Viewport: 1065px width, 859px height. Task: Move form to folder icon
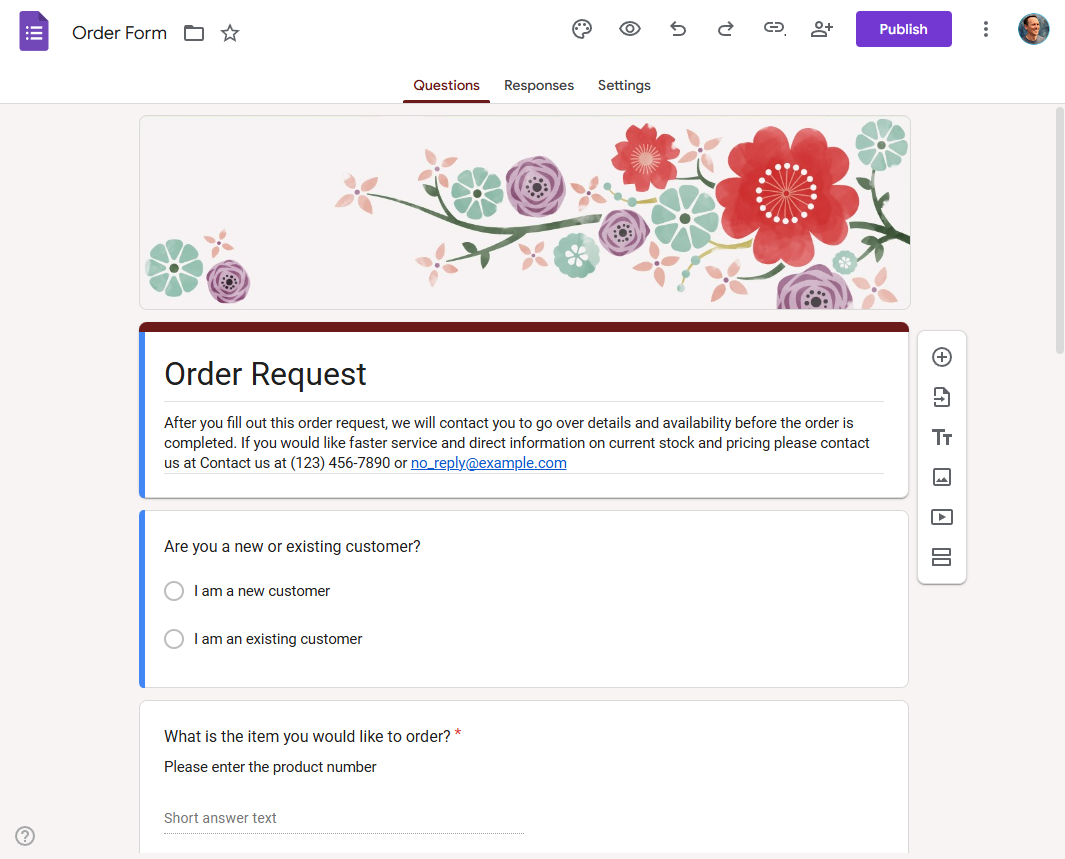[194, 33]
